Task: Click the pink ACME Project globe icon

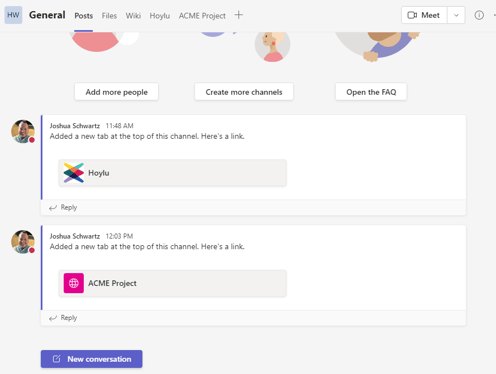Action: (x=74, y=283)
